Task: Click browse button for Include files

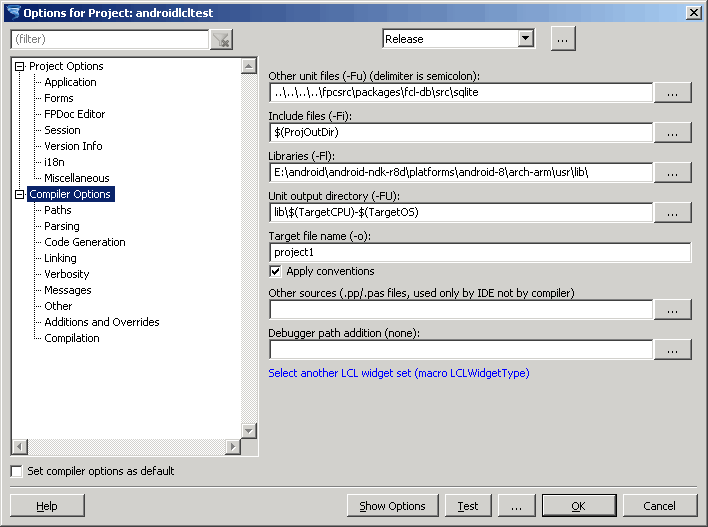Action: pyautogui.click(x=673, y=132)
